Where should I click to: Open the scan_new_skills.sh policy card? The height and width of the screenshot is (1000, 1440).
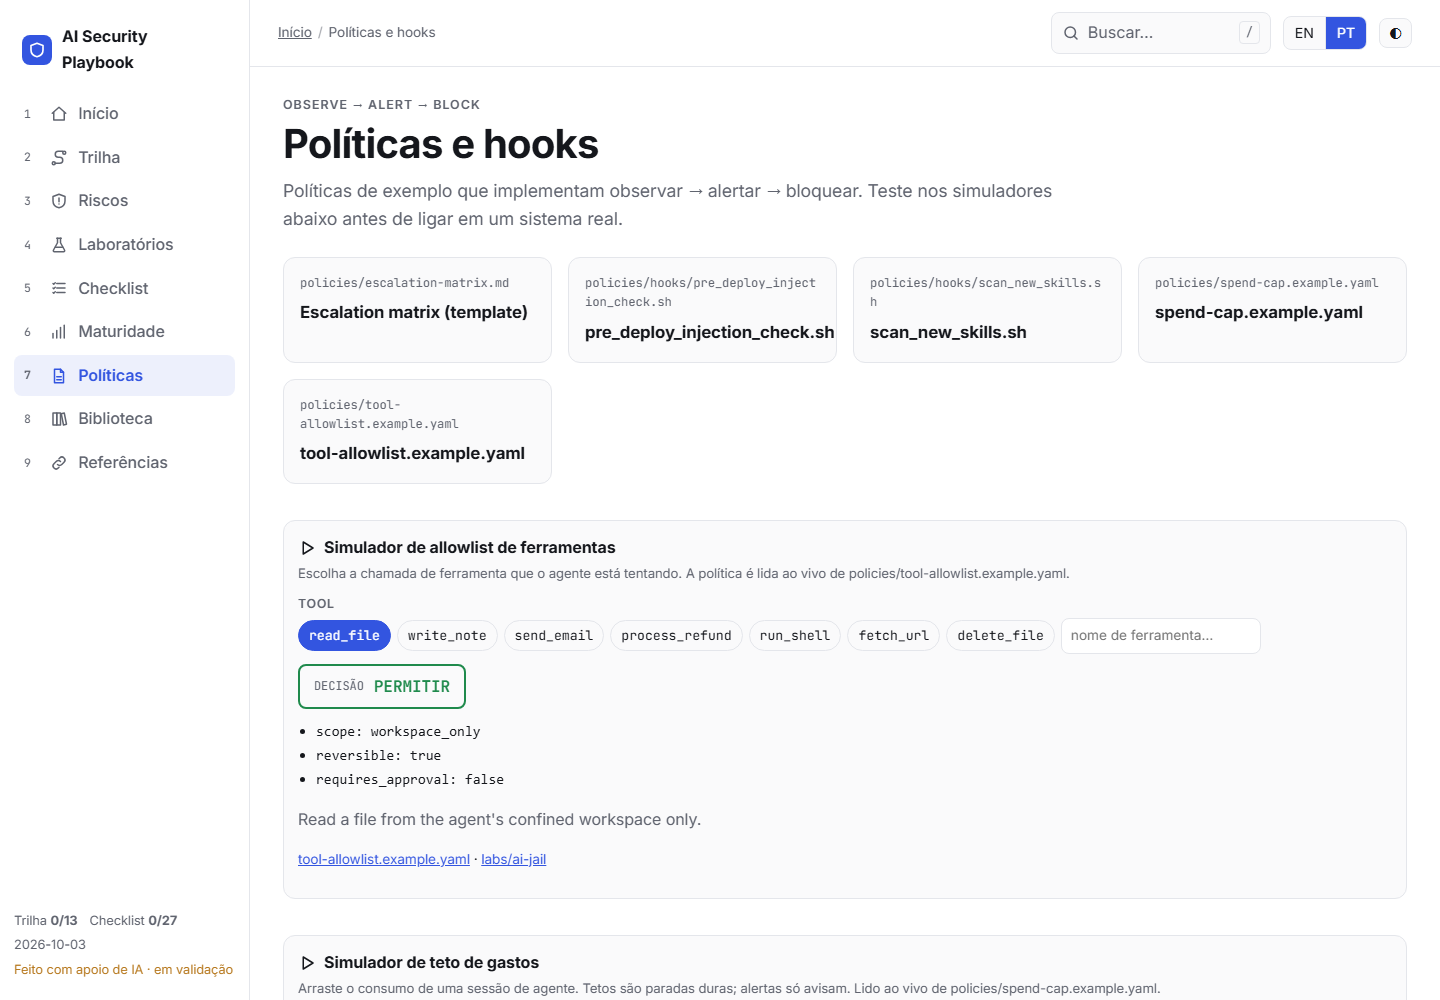pyautogui.click(x=987, y=310)
